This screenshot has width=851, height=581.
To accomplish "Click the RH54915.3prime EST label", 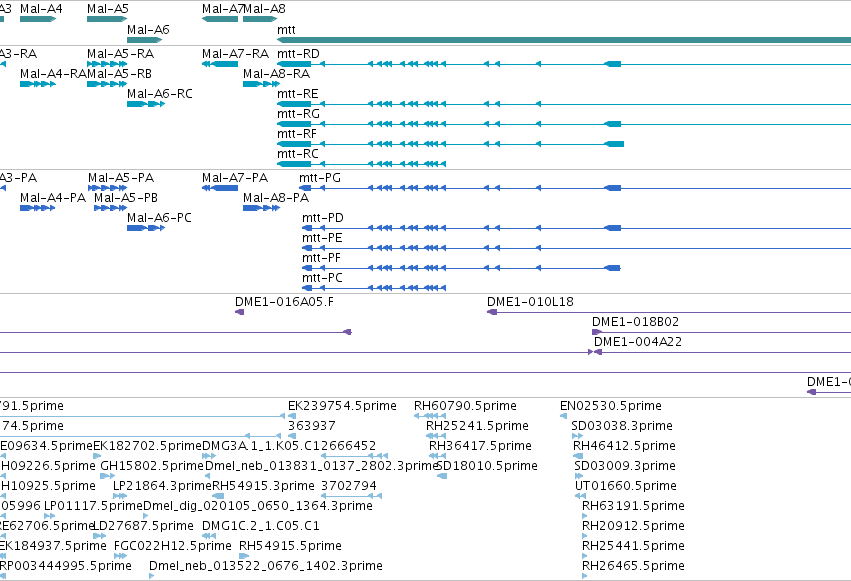I will 263,487.
